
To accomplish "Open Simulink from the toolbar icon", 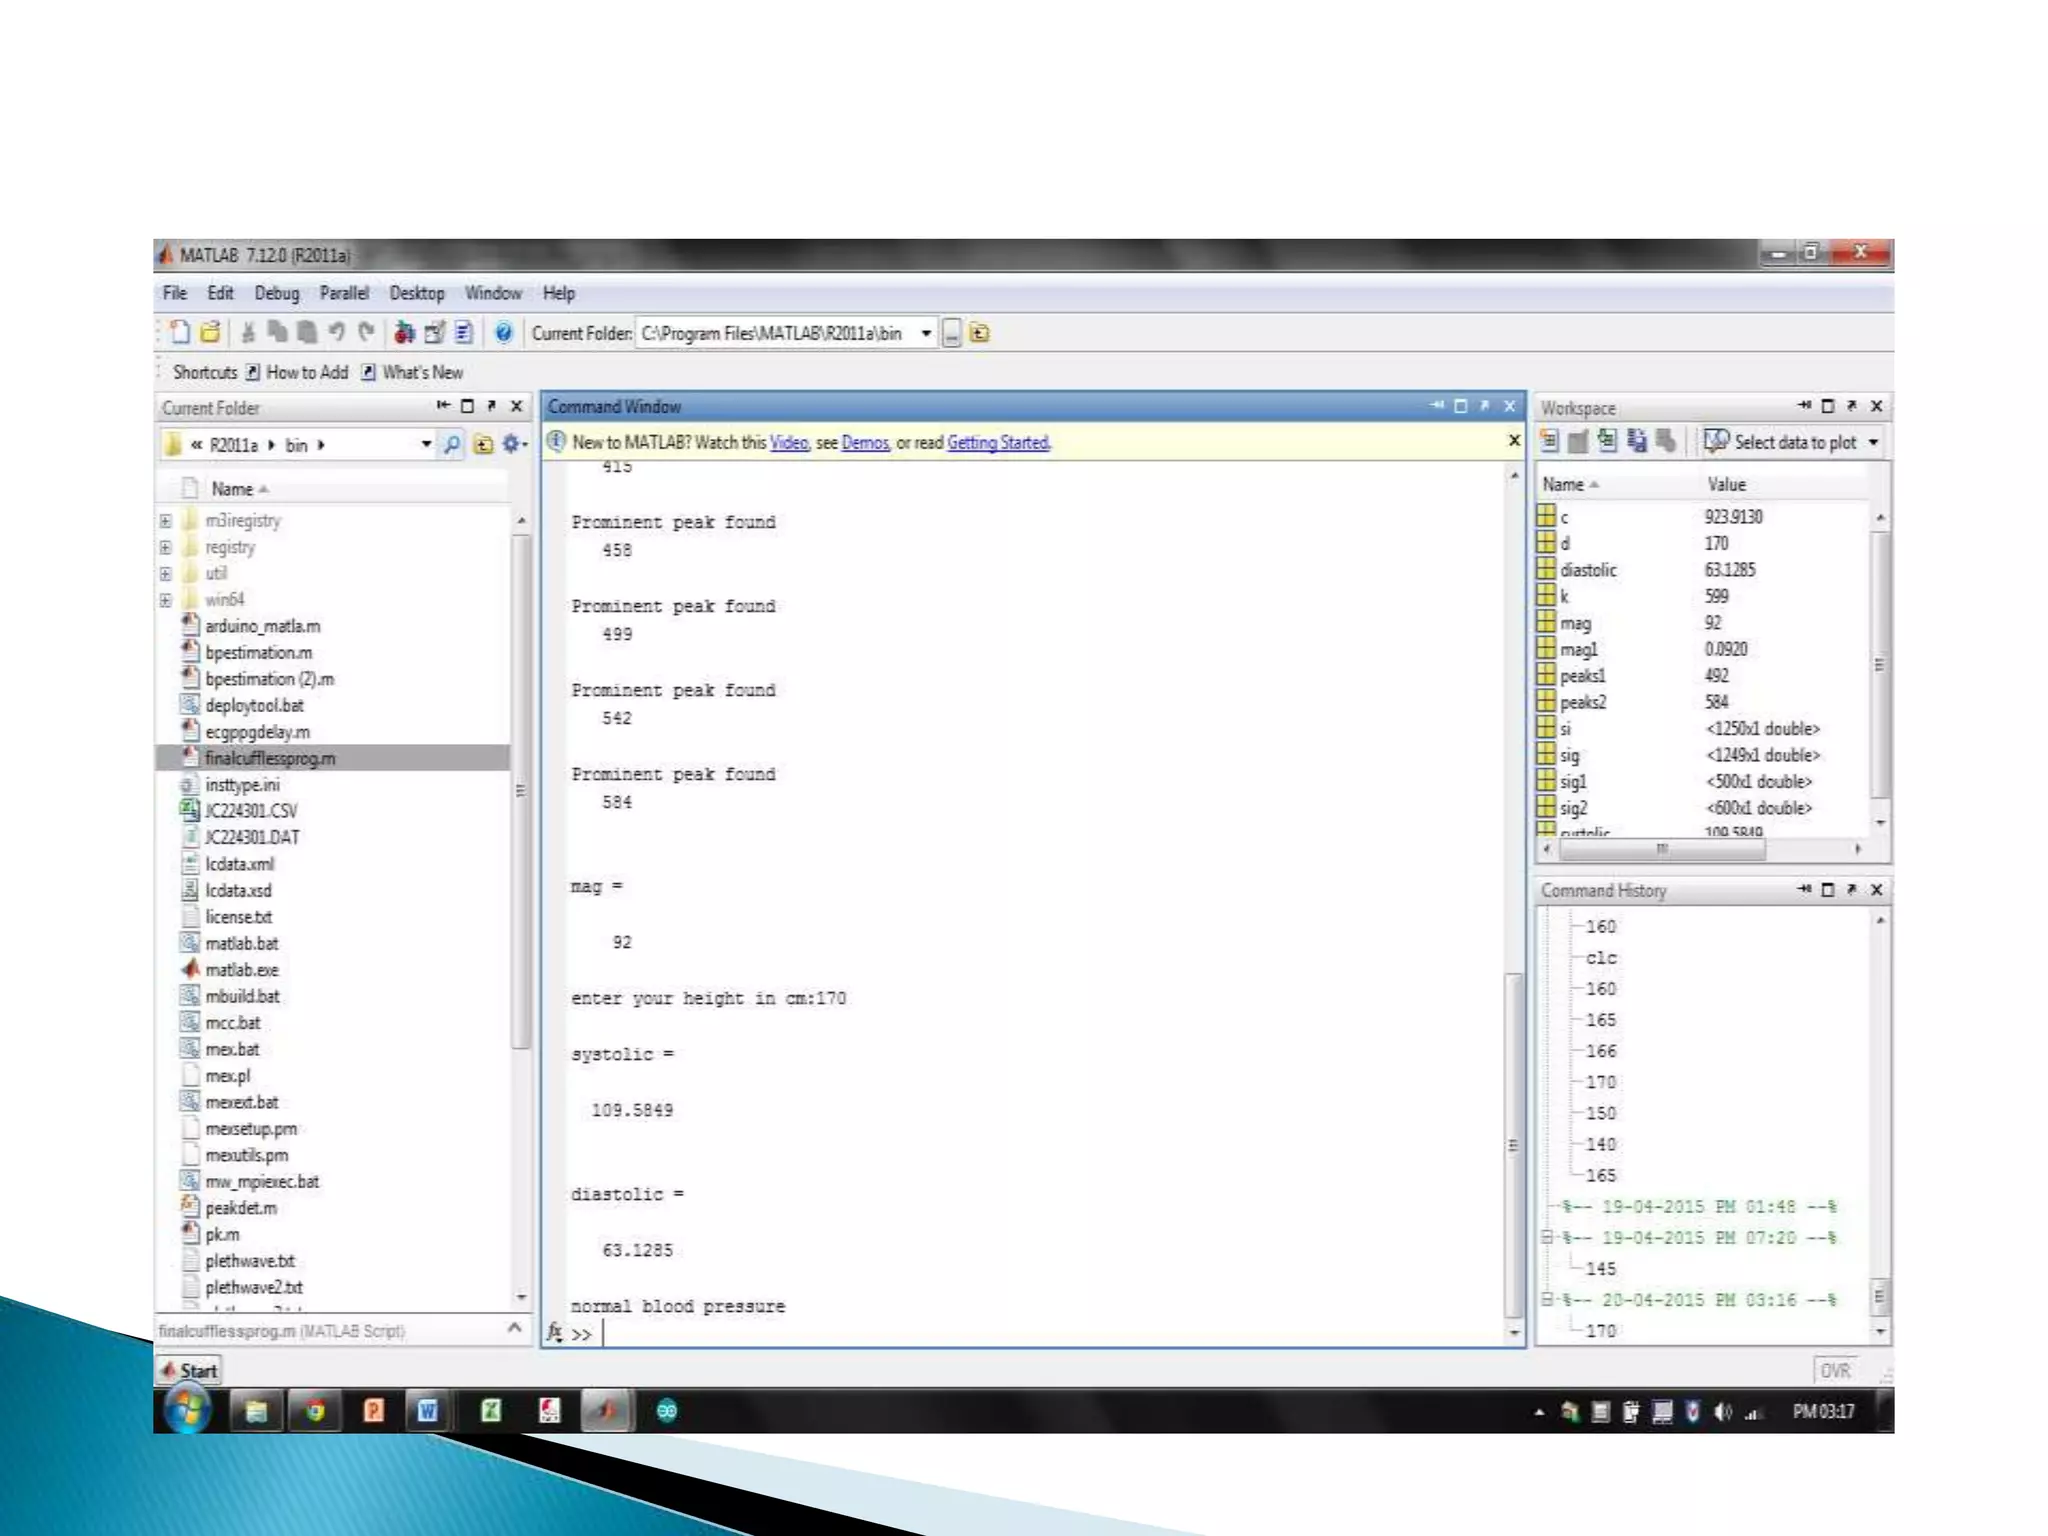I will coord(404,333).
